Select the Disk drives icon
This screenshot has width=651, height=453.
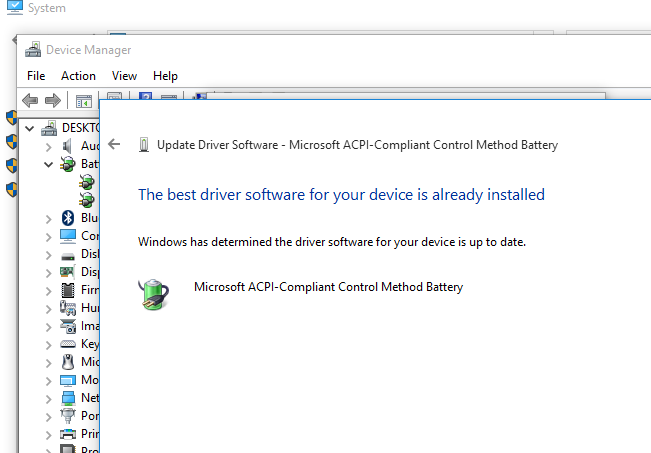click(x=68, y=256)
